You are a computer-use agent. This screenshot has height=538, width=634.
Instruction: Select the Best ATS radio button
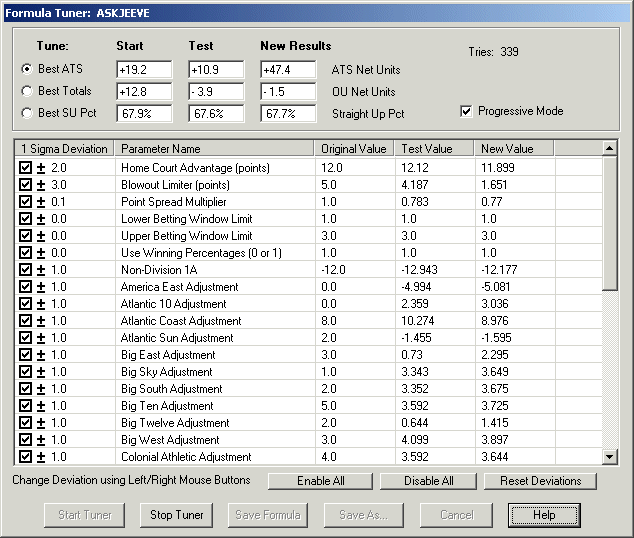[x=27, y=69]
